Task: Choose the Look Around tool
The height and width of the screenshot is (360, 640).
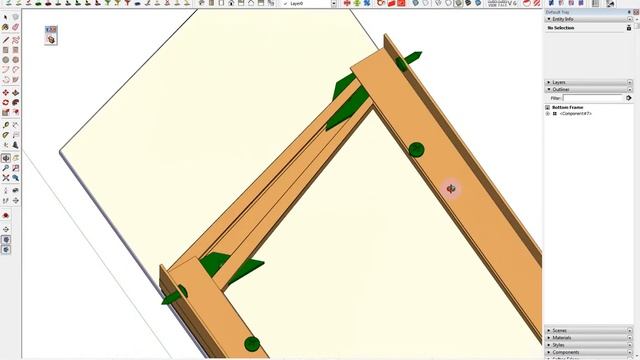Action: (16, 191)
